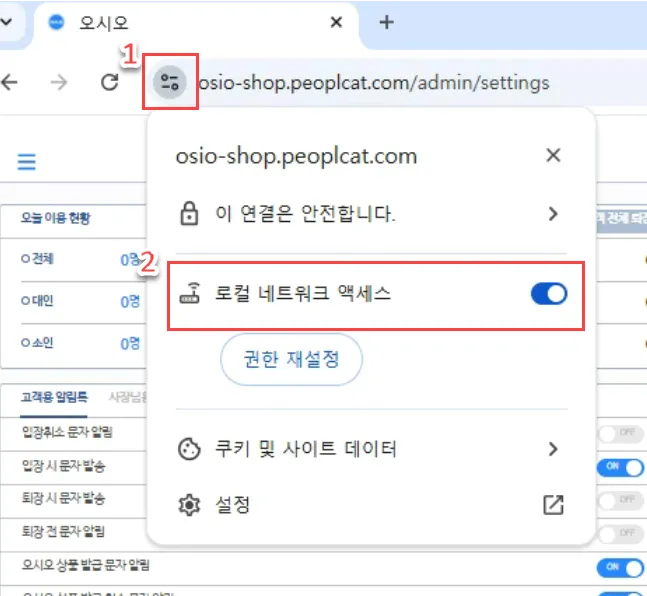Open the tab search dropdown arrow
The height and width of the screenshot is (596, 647).
pos(8,22)
